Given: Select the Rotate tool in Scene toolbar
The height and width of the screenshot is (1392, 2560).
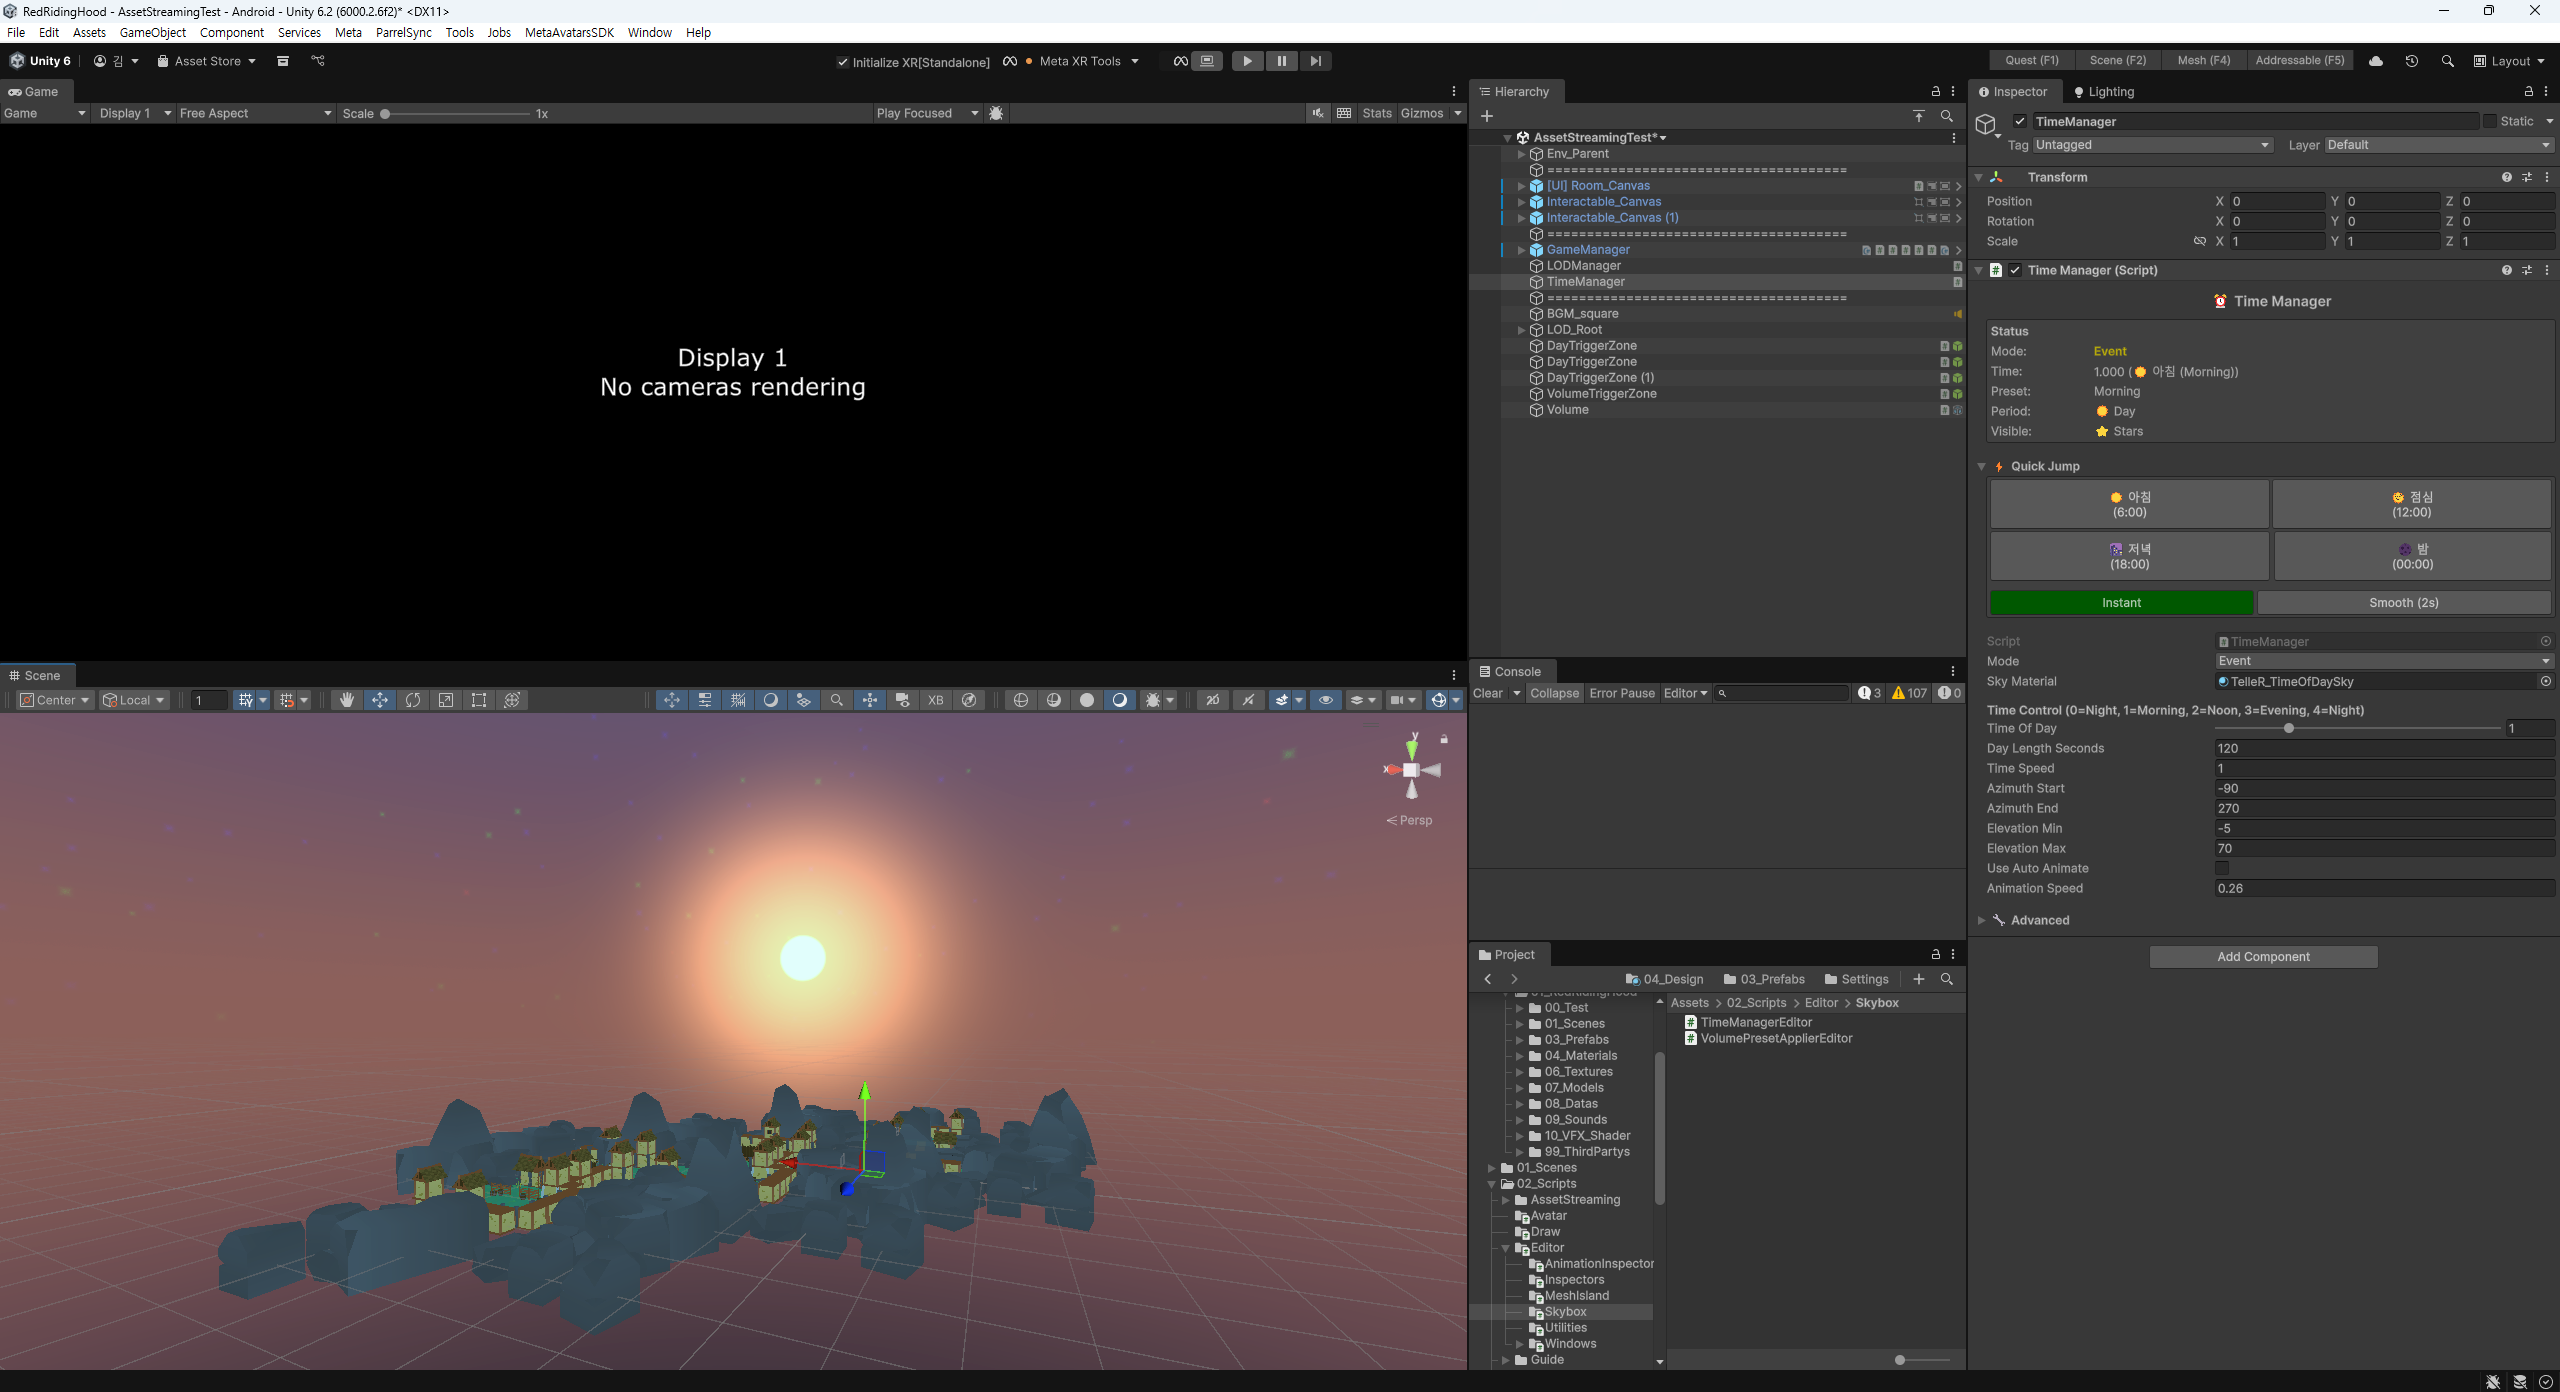Looking at the screenshot, I should coord(413,700).
